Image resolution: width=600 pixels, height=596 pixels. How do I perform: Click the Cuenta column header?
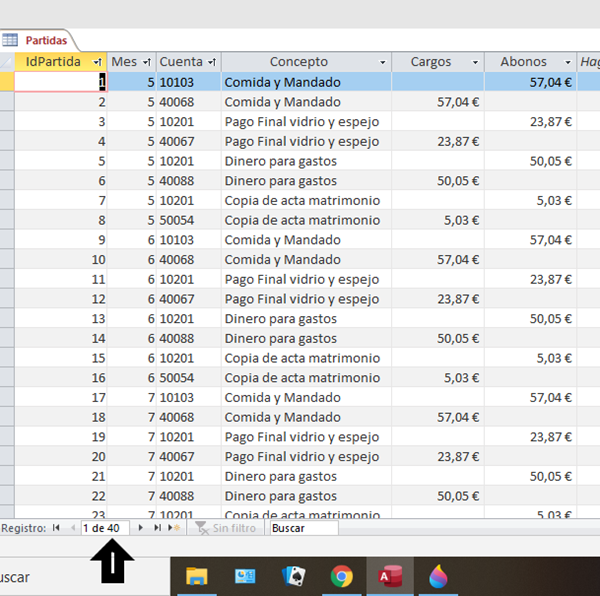(x=180, y=62)
